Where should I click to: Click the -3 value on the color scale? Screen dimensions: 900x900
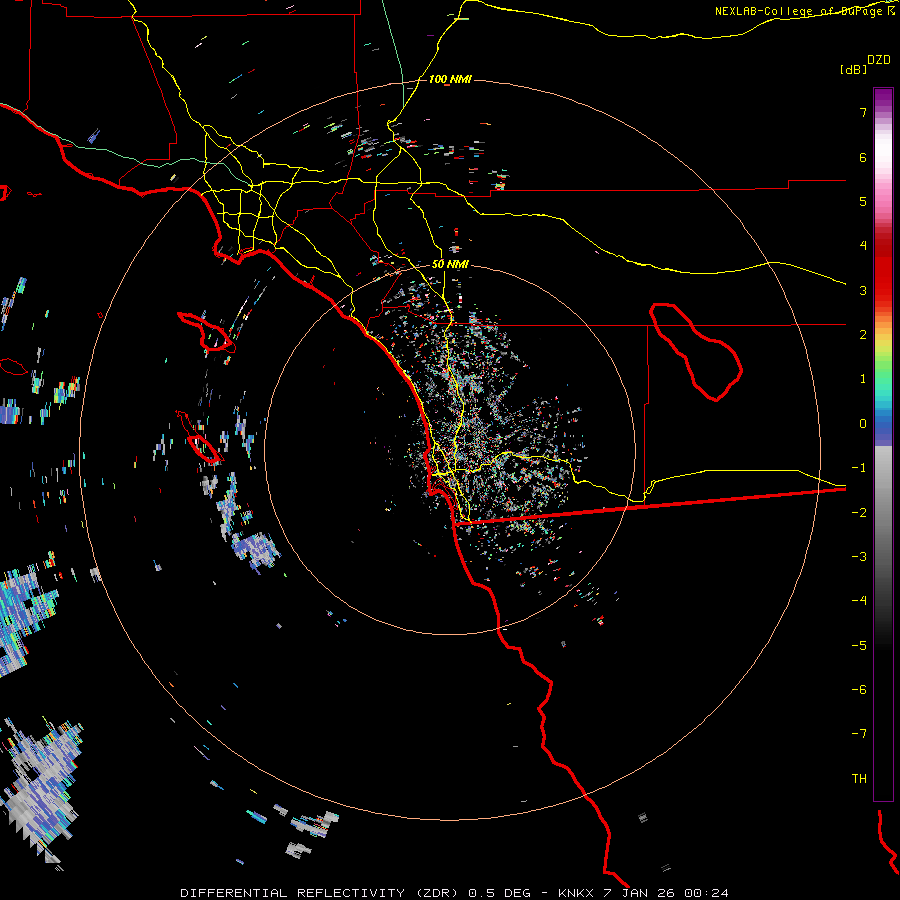859,557
